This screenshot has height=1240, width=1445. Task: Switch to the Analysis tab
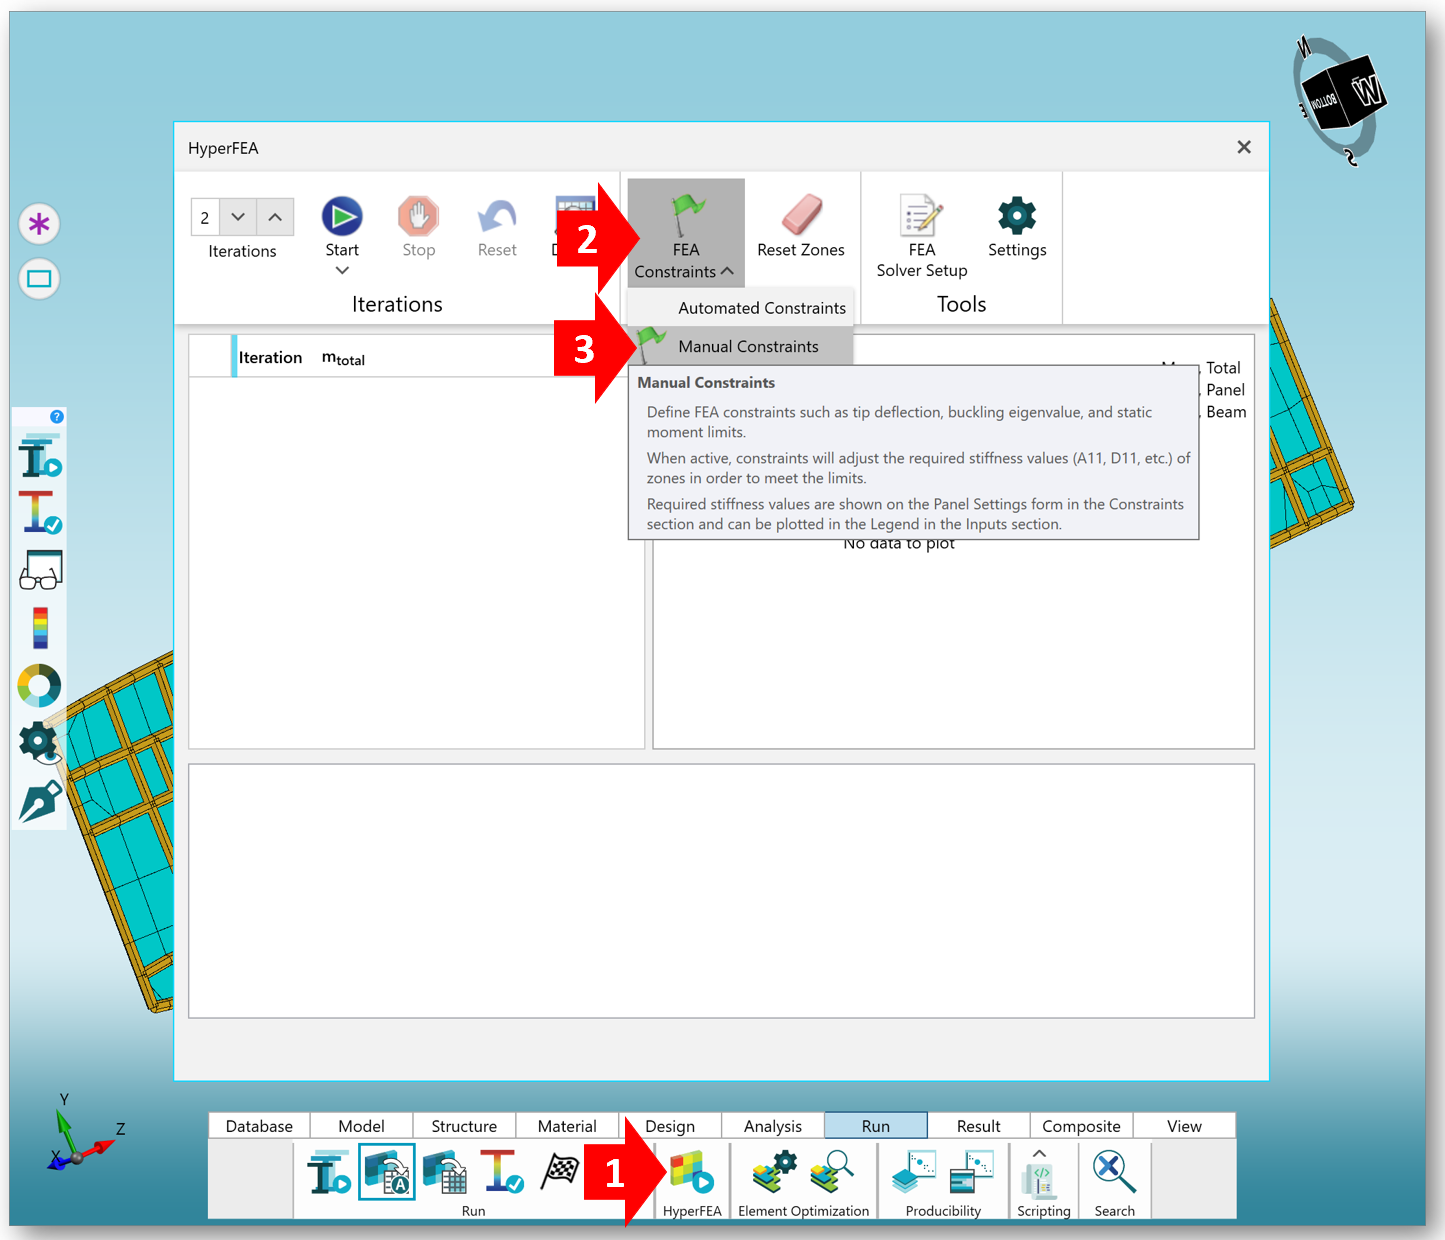click(773, 1126)
